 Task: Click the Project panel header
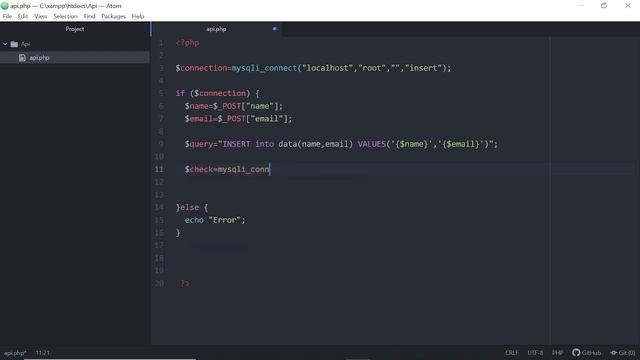pos(75,29)
